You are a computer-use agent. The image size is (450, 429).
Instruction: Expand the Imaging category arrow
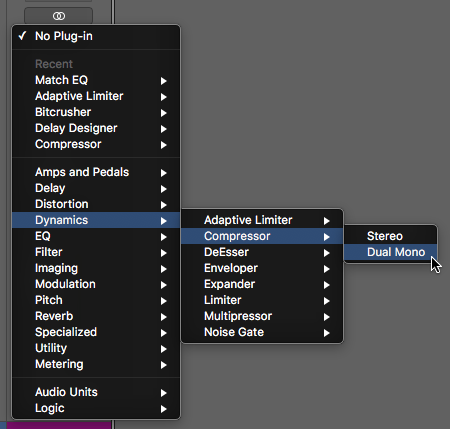click(163, 269)
